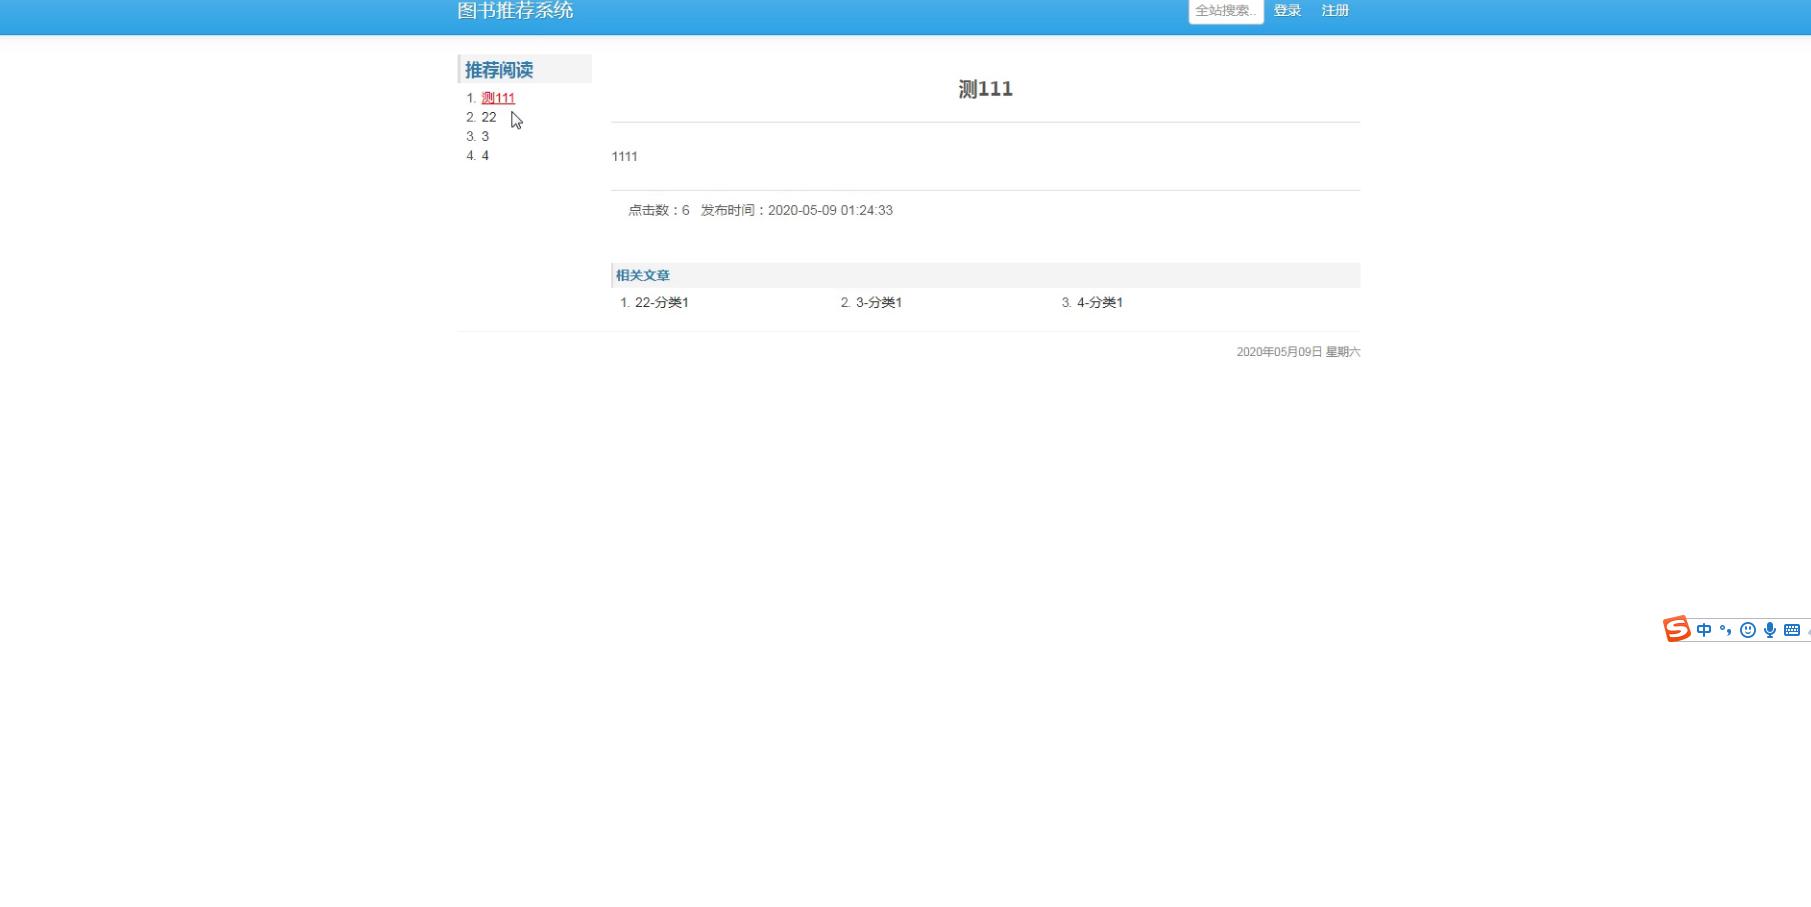1811x907 pixels.
Task: Click the Sogou input method logo
Action: point(1677,629)
